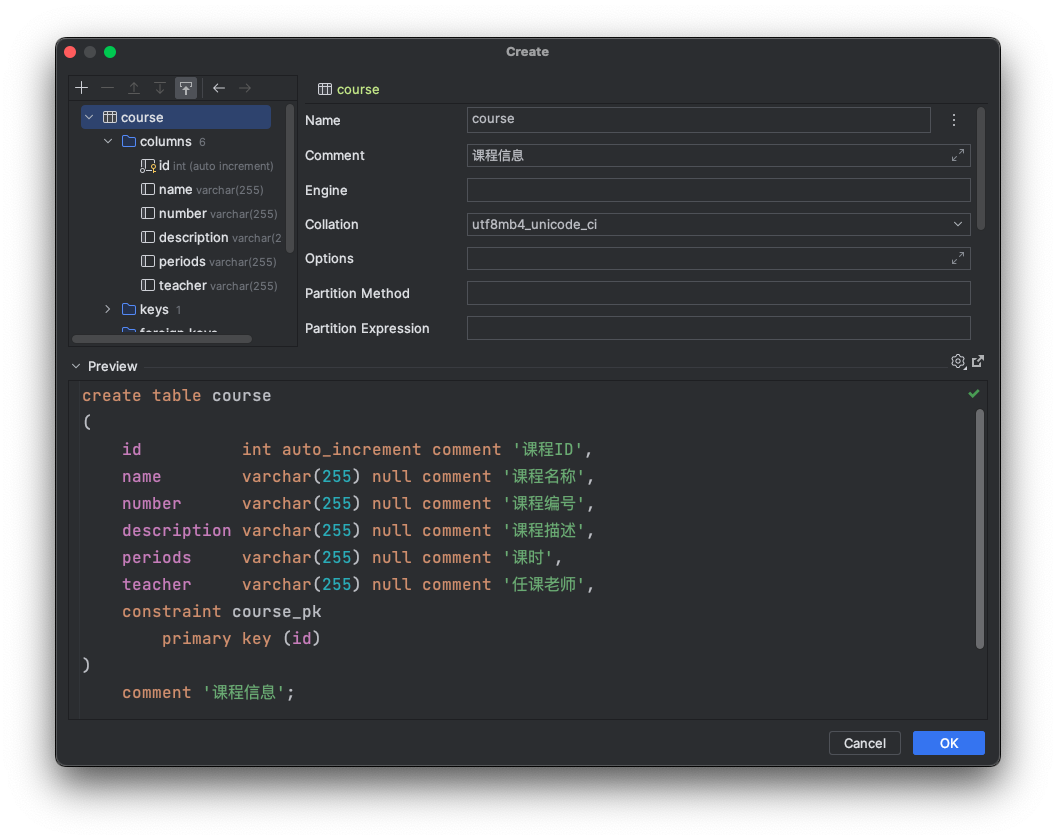Click the back navigation arrow
Viewport: 1056px width, 840px height.
coord(219,88)
